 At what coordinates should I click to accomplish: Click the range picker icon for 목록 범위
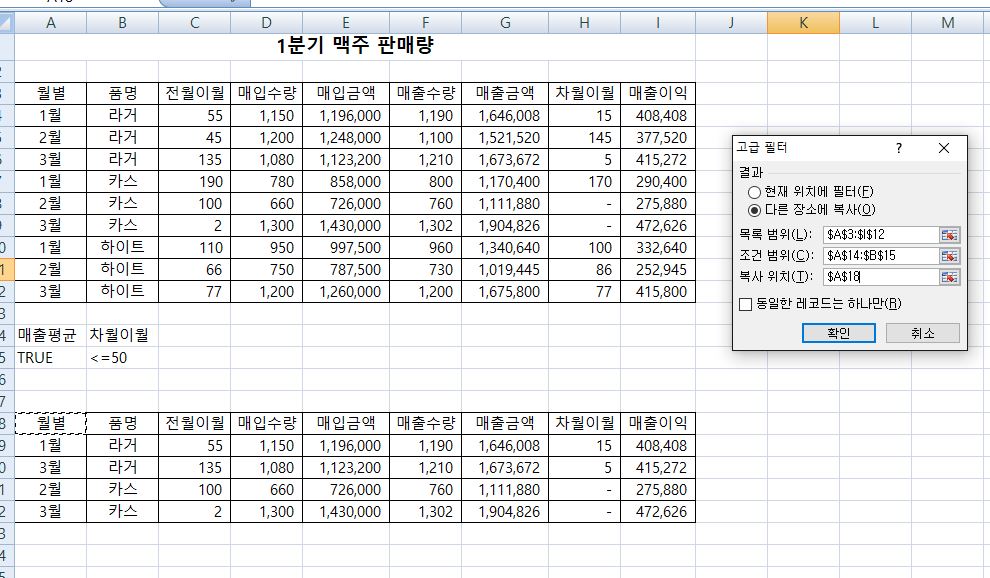(x=949, y=235)
